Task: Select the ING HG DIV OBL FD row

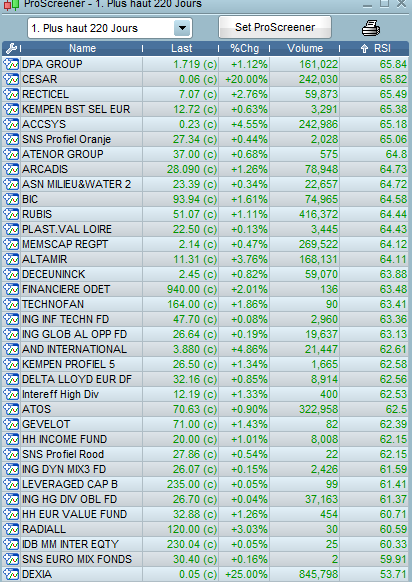Action: pyautogui.click(x=205, y=499)
